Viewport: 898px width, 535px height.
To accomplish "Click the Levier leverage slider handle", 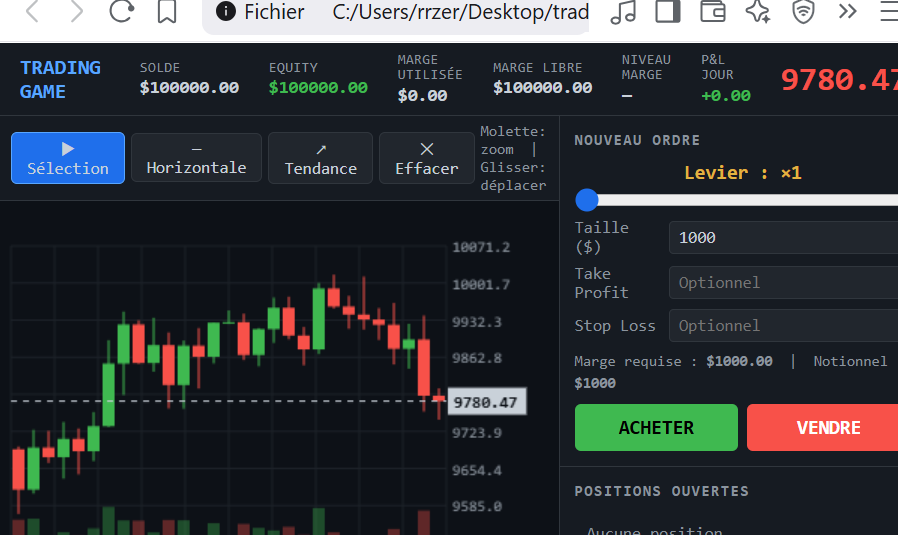I will (587, 200).
